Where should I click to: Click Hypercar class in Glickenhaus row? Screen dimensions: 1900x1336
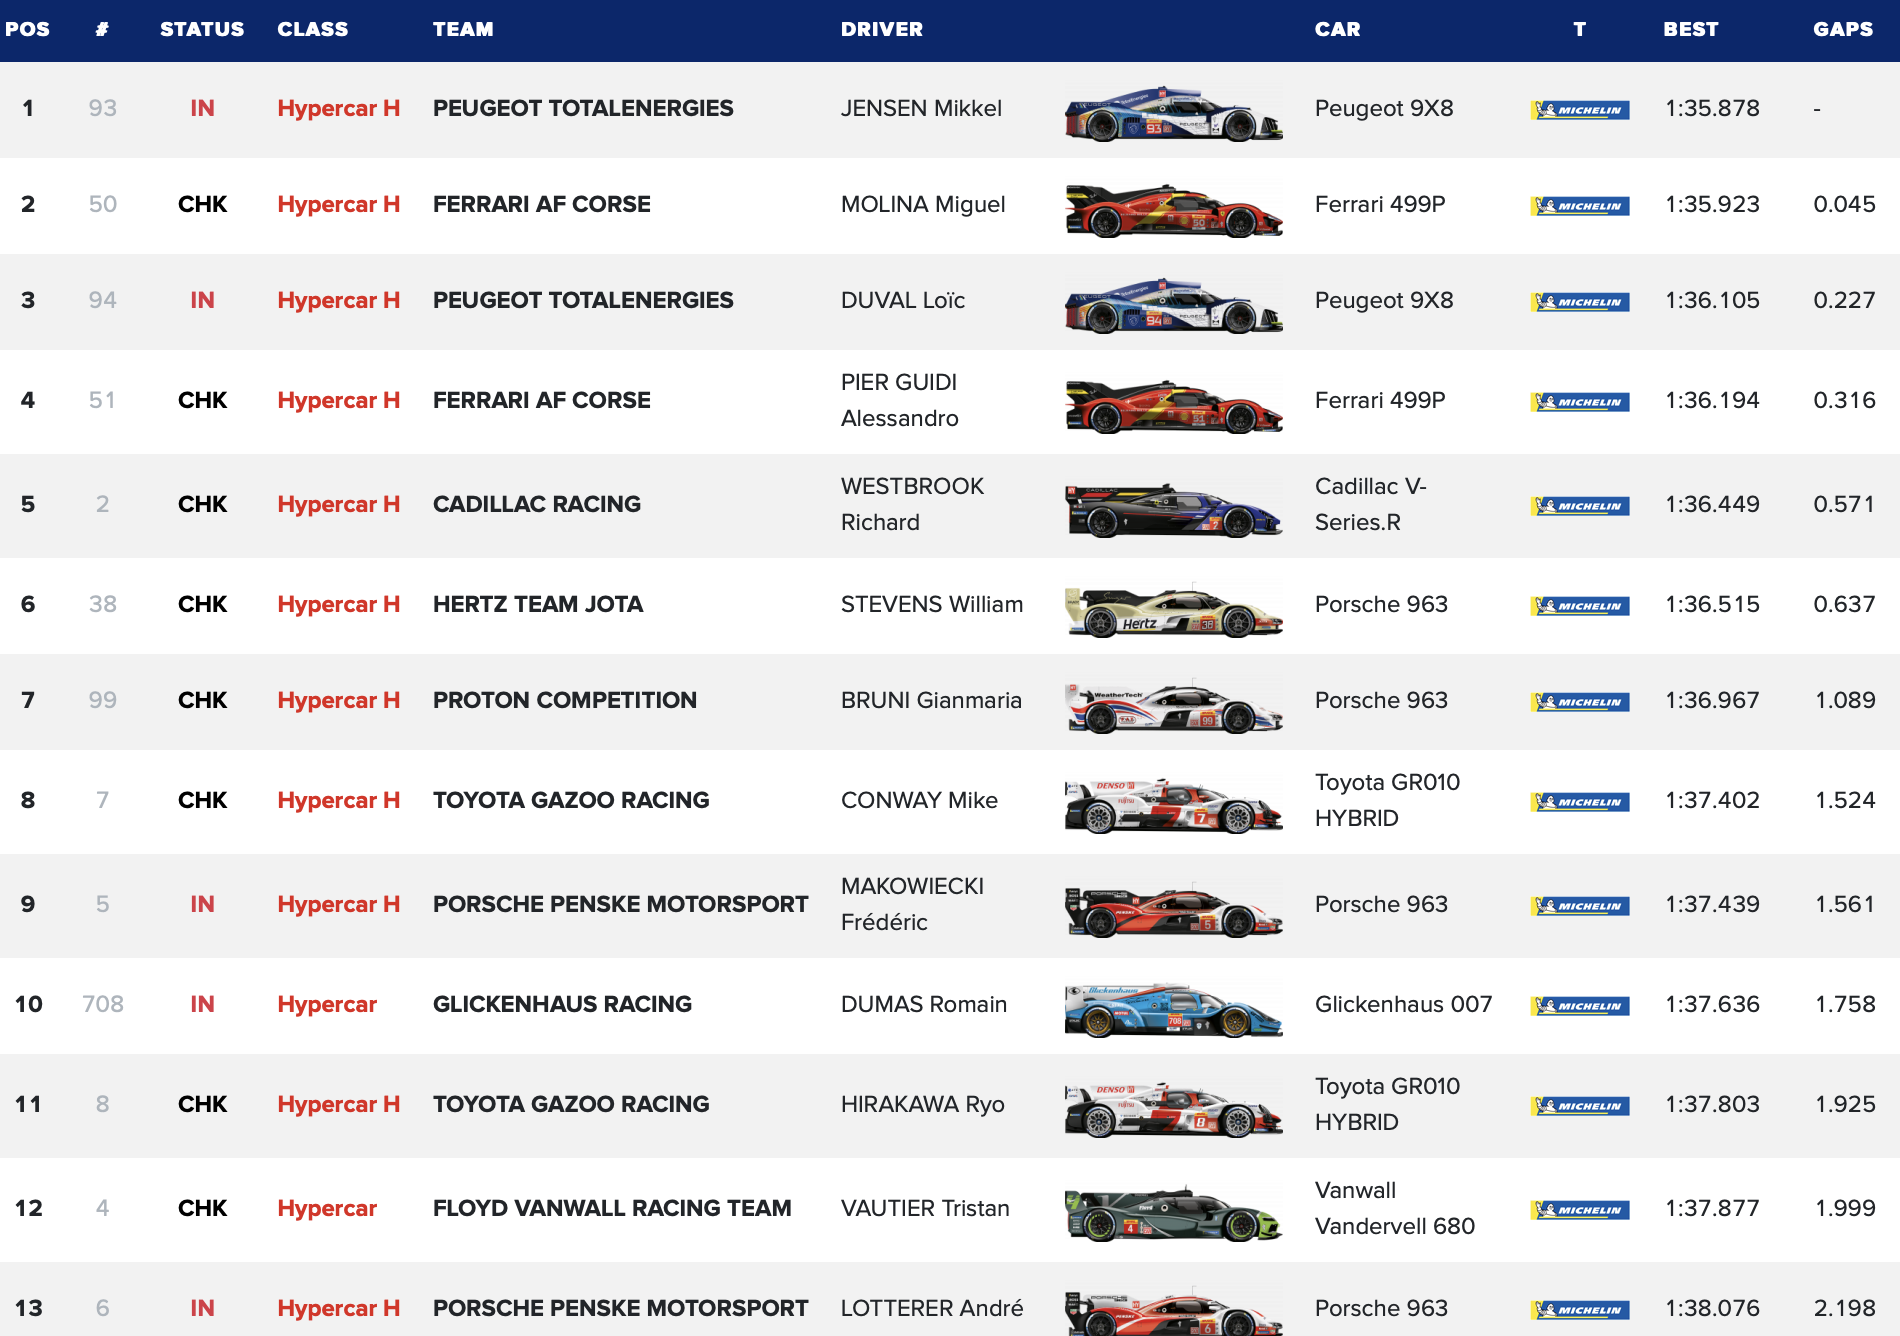[327, 1004]
